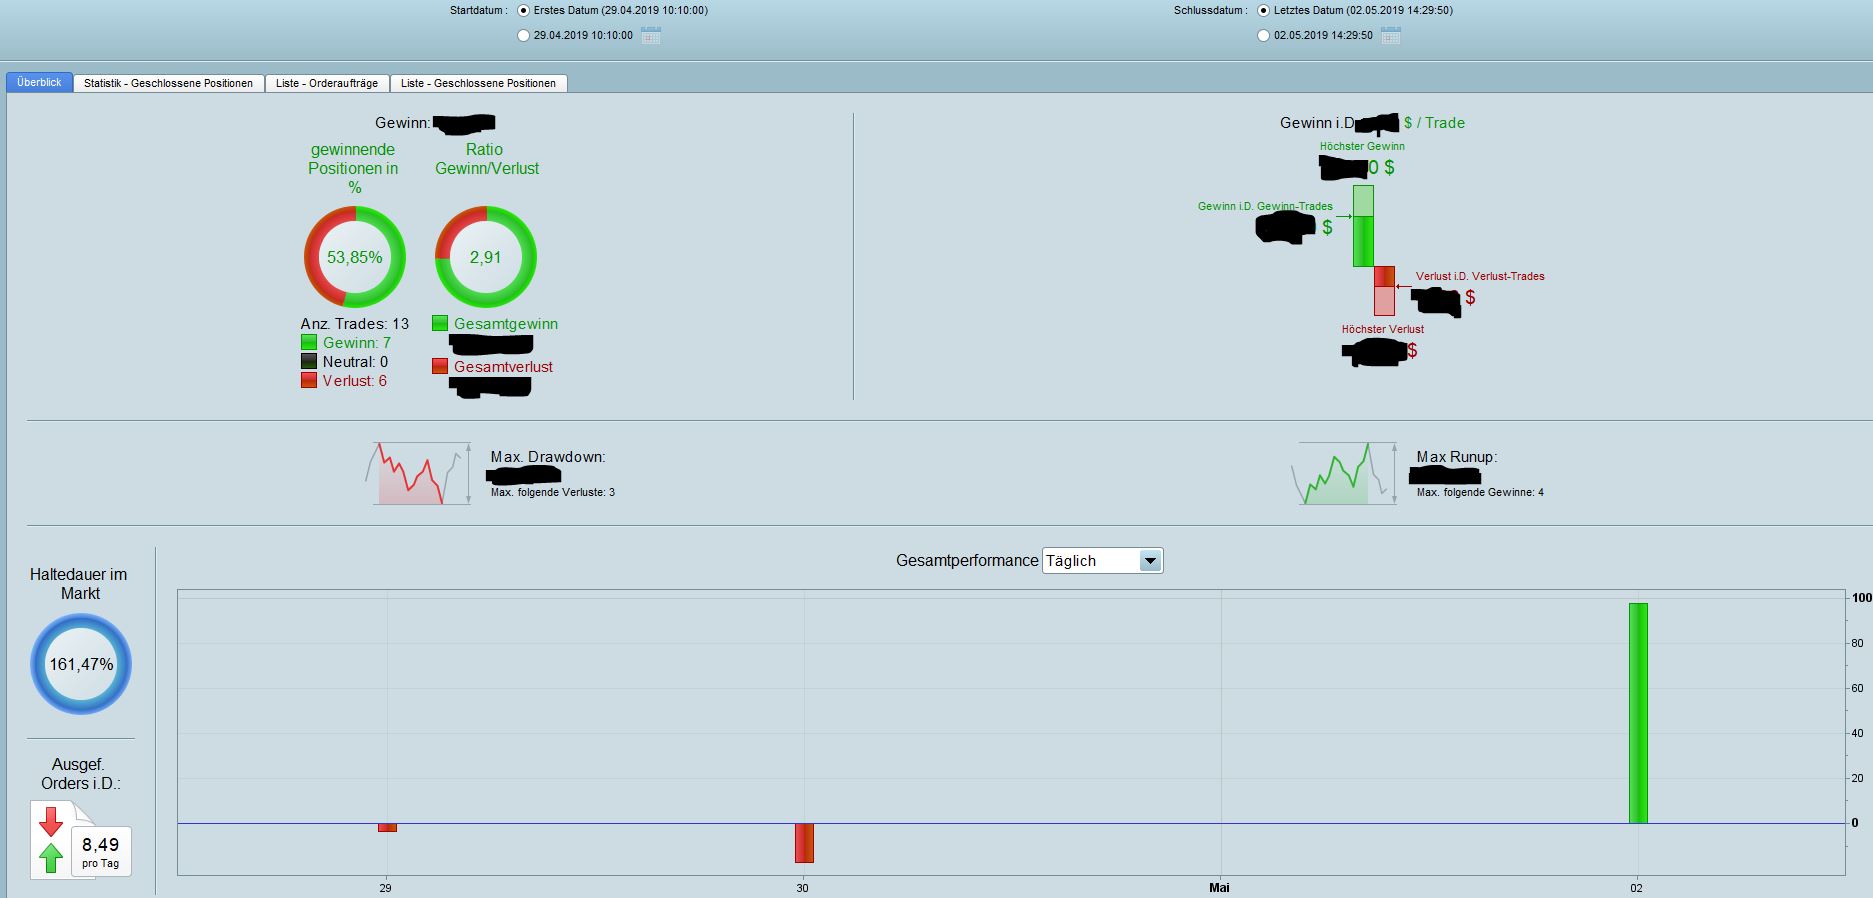Click the 53,85% winning positions donut chart
Viewport: 1873px width, 898px height.
click(355, 257)
